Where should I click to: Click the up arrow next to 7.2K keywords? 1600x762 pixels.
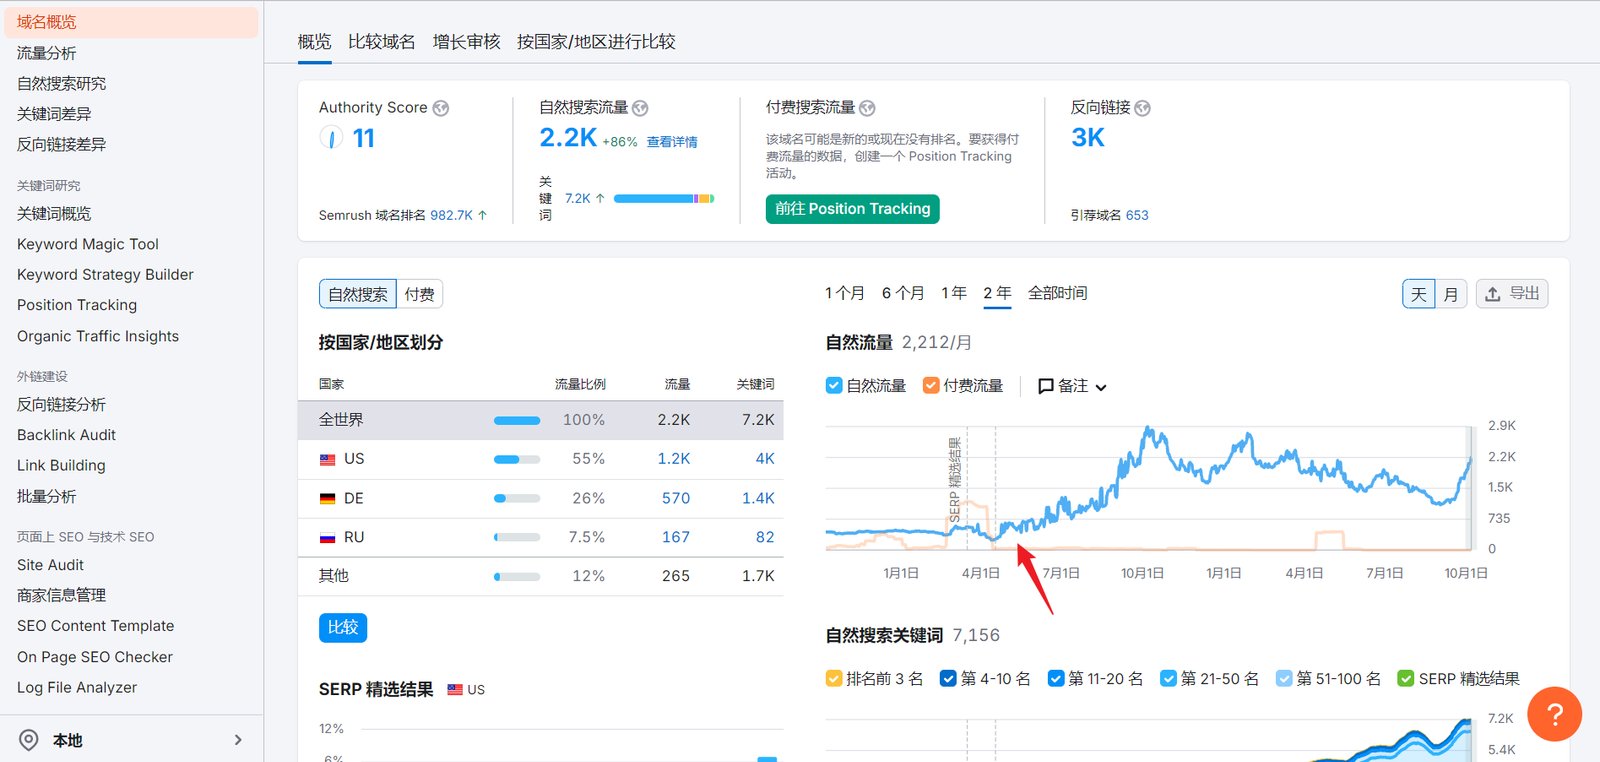point(600,198)
